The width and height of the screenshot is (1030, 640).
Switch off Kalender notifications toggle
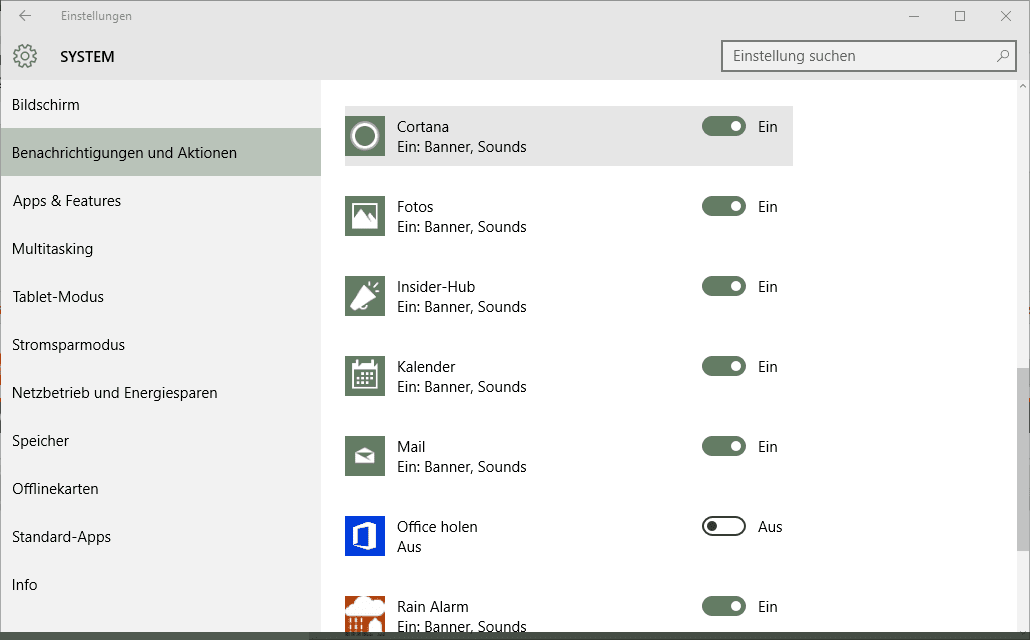click(724, 367)
